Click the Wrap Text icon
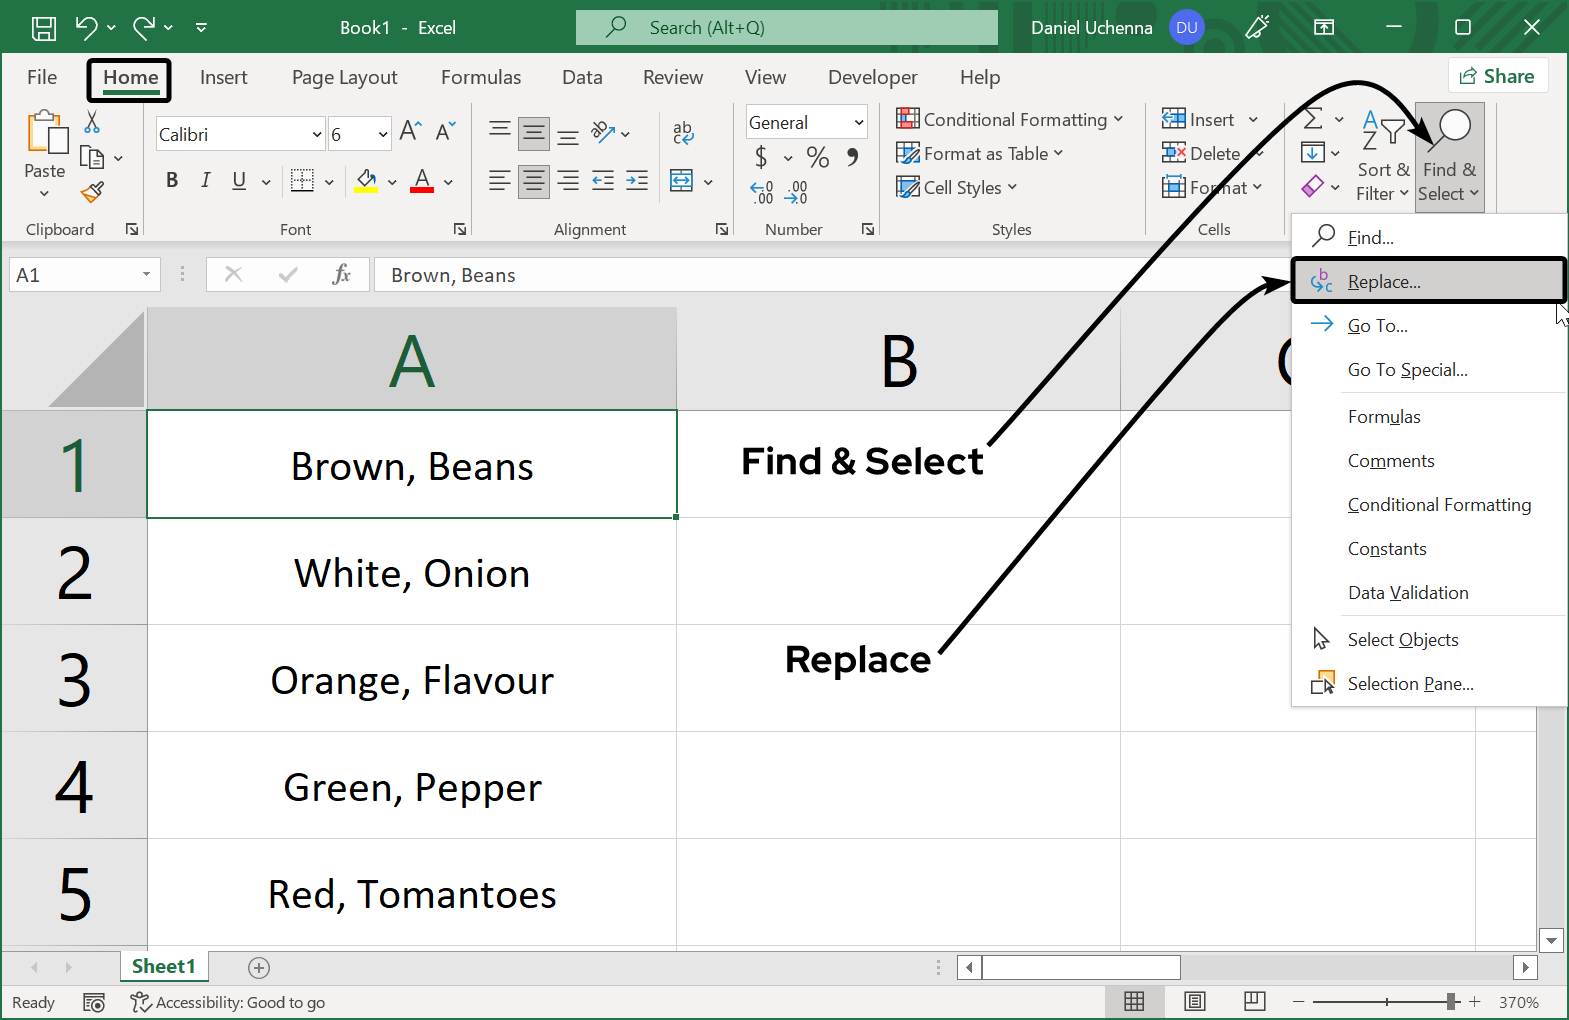Viewport: 1569px width, 1020px height. coord(683,132)
